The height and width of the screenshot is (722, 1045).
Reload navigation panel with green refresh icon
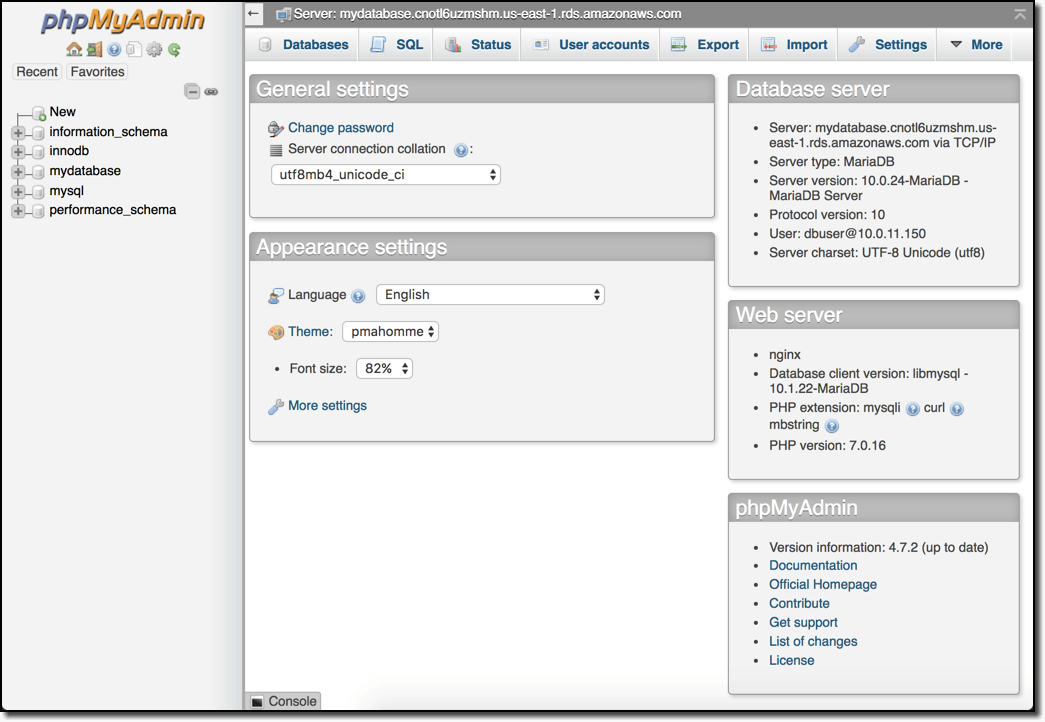tap(174, 49)
